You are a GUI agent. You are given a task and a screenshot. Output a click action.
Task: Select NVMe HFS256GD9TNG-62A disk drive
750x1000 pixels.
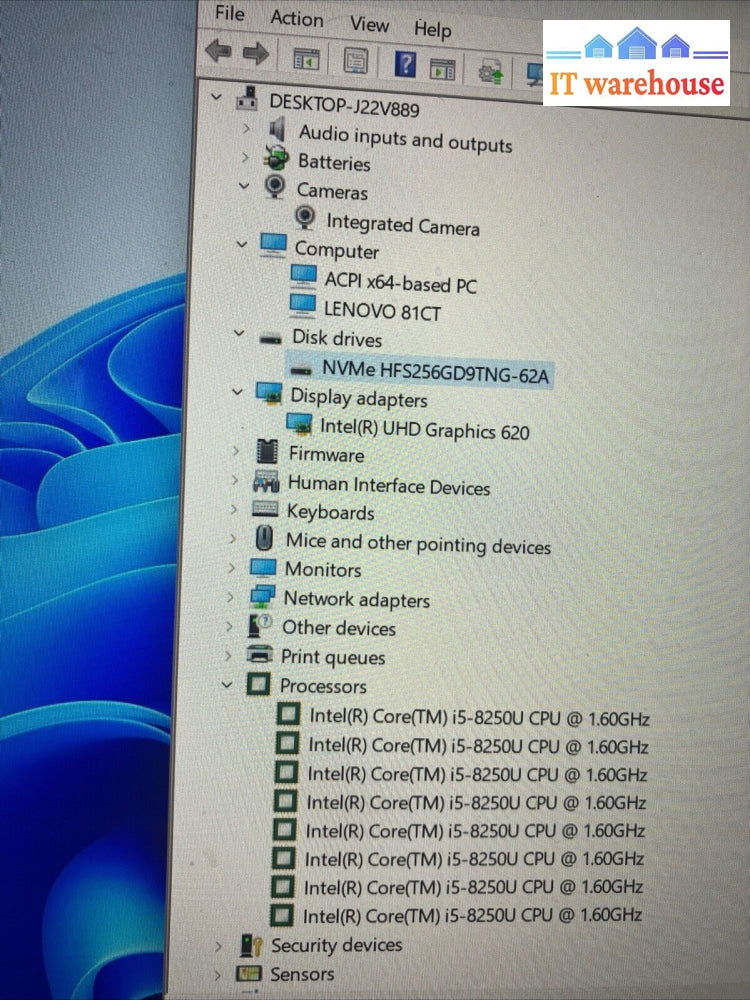click(x=435, y=371)
